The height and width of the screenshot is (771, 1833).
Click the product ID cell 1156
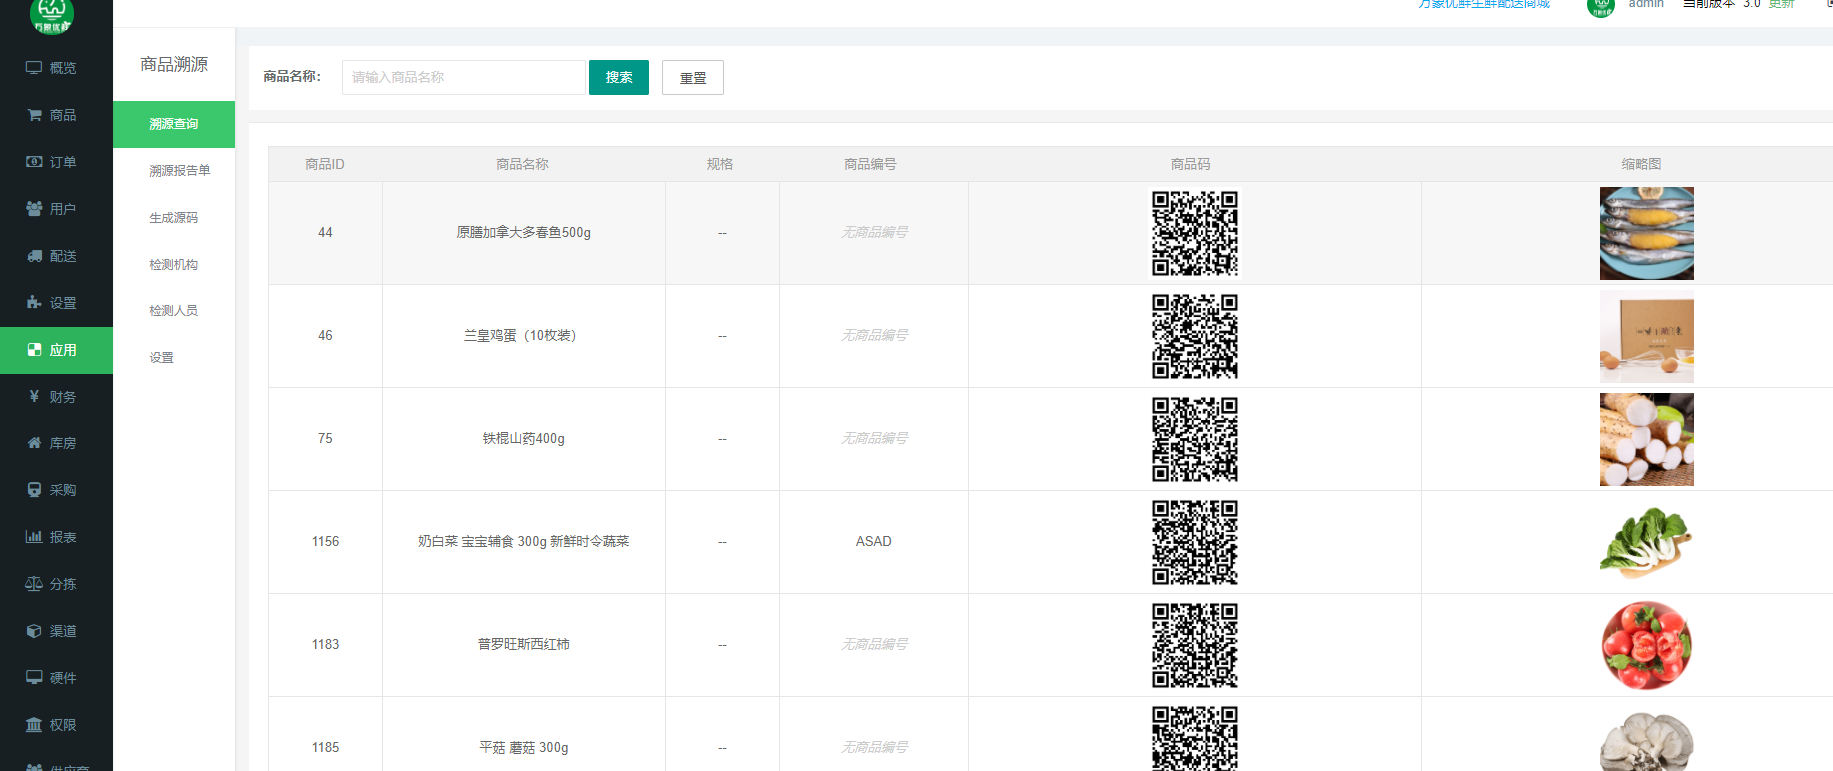[325, 541]
